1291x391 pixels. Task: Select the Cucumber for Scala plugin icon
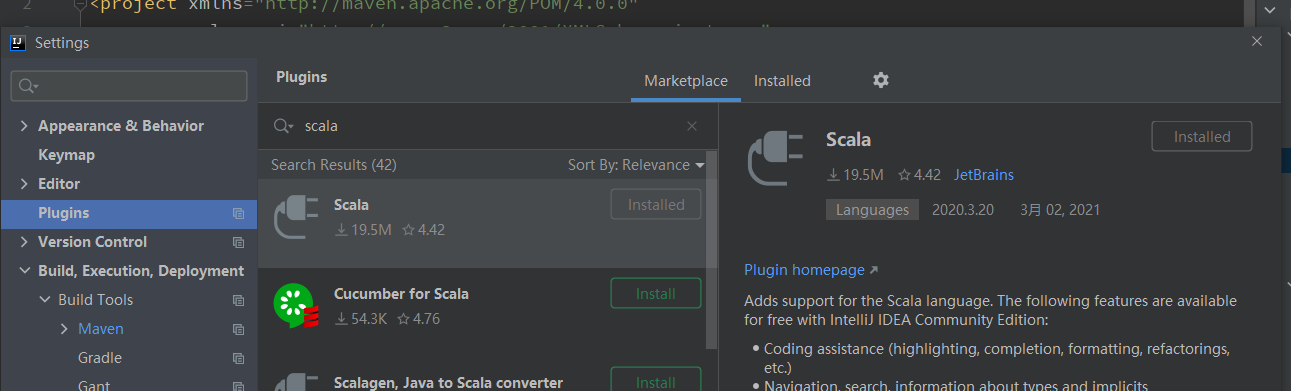(296, 306)
